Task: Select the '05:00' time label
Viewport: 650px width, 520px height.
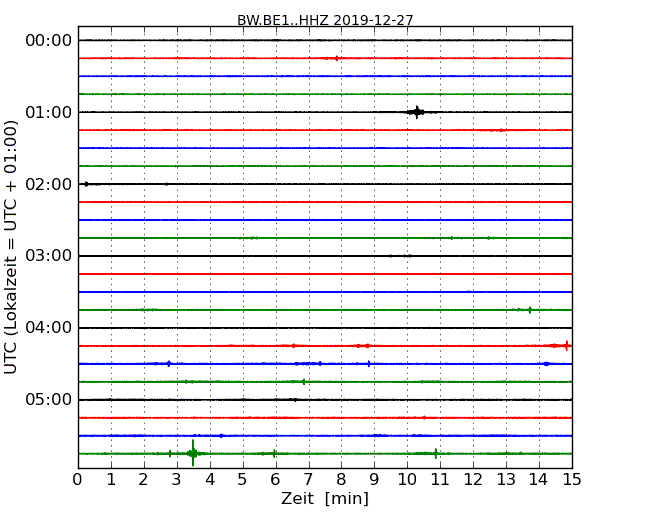Action: (49, 399)
